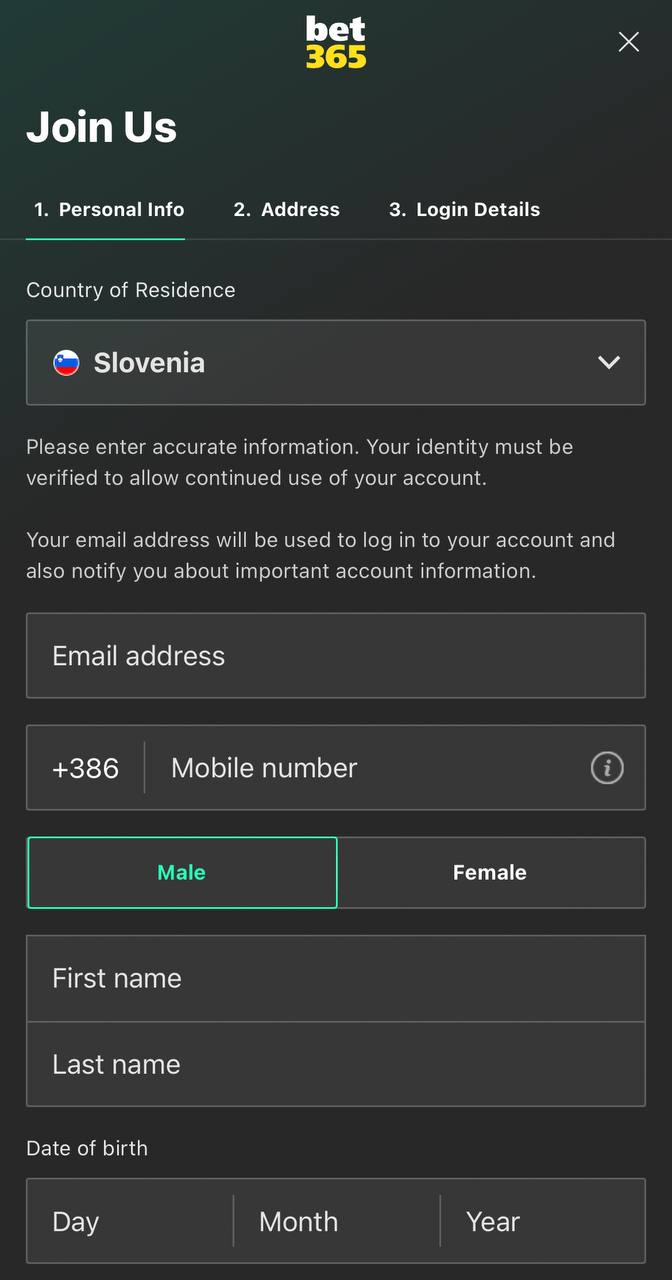This screenshot has width=672, height=1280.
Task: Close the Join Us form
Action: (628, 42)
